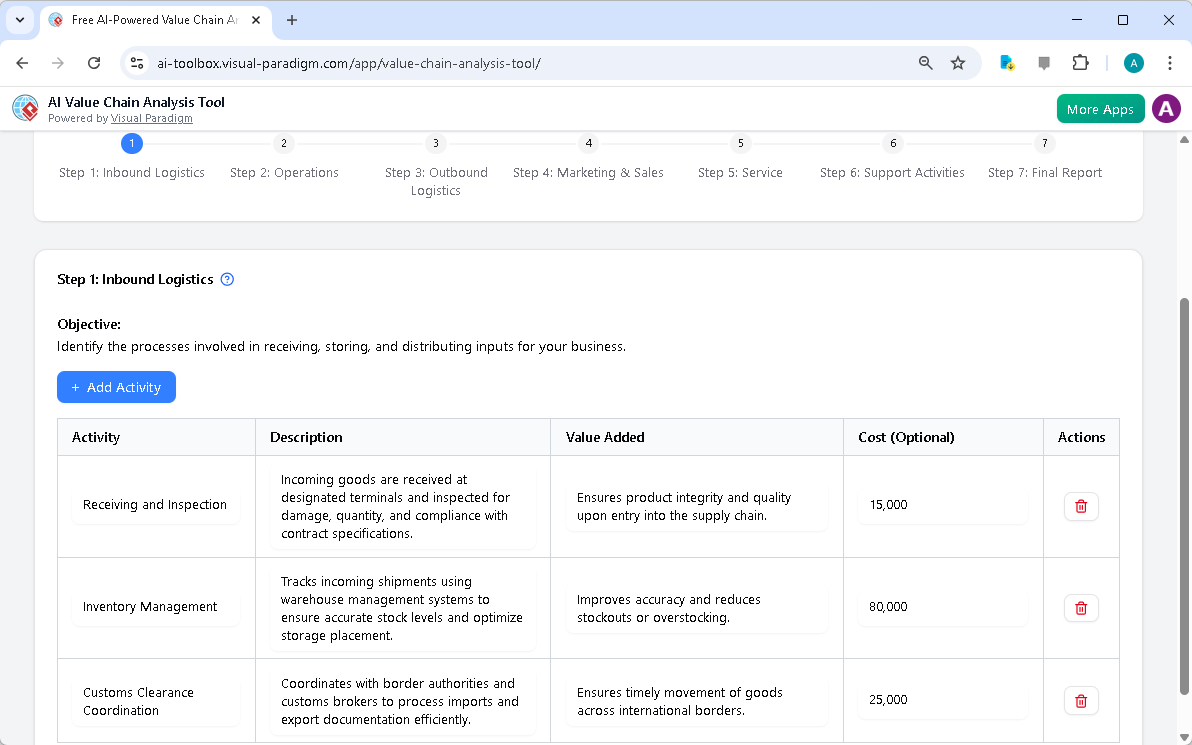Image resolution: width=1192 pixels, height=745 pixels.
Task: Reload the current page
Action: [x=93, y=62]
